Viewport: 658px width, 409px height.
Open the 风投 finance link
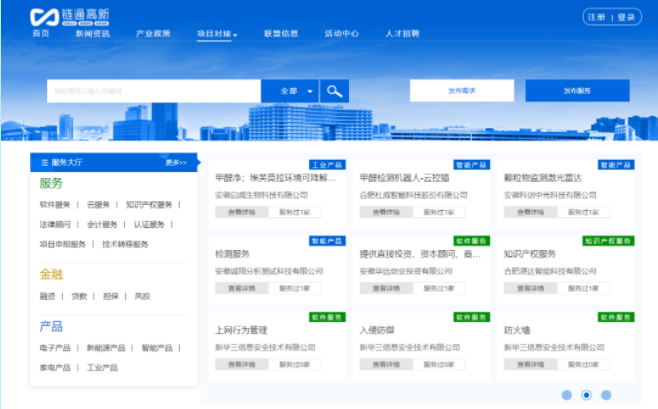pos(142,296)
